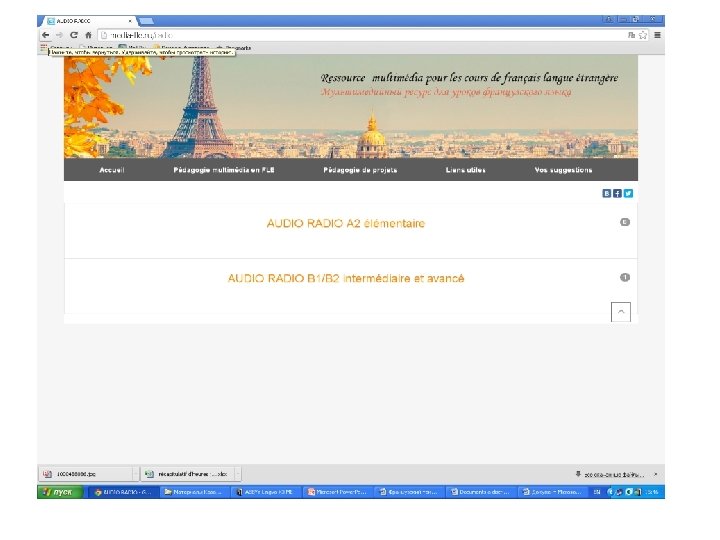
Task: Switch to ABBYY Lingvo taskbar button
Action: coord(266,492)
